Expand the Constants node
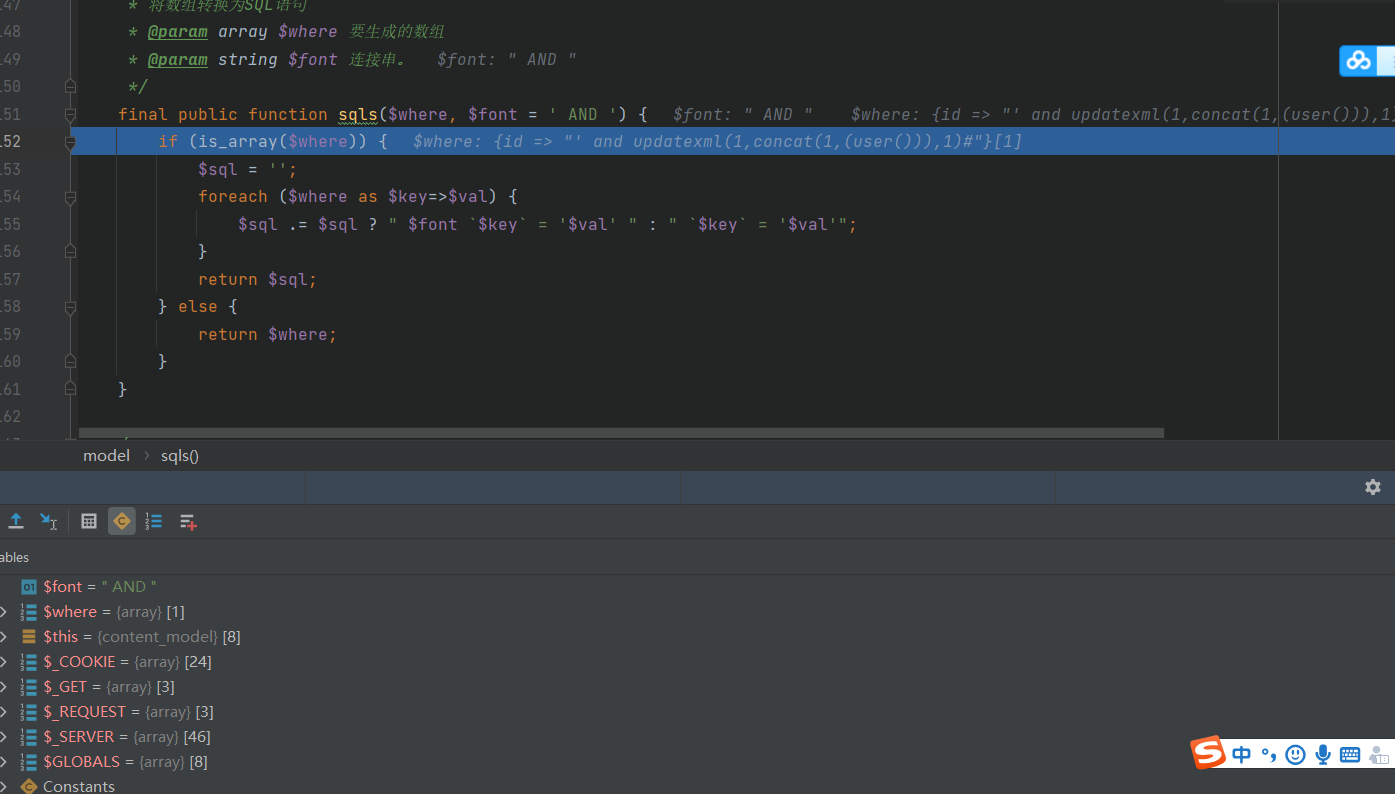This screenshot has width=1395, height=794. [x=3, y=786]
